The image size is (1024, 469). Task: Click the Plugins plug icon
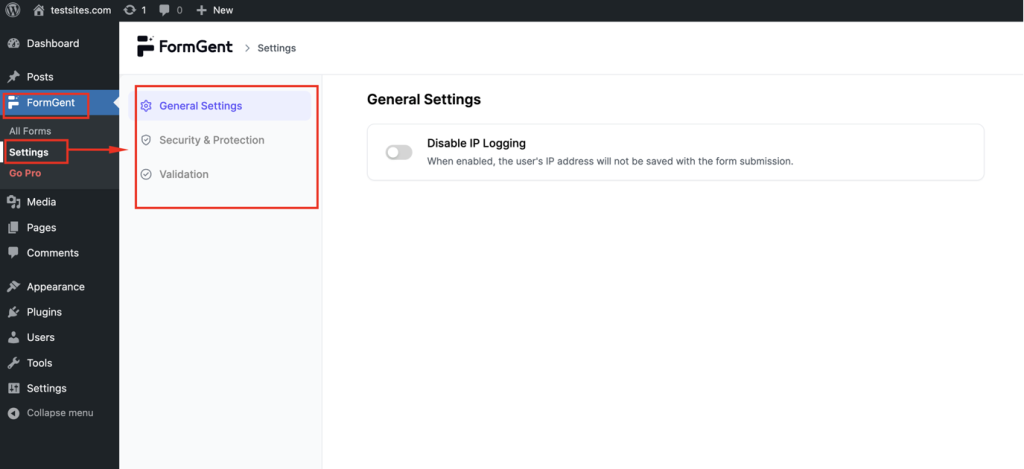tap(14, 312)
